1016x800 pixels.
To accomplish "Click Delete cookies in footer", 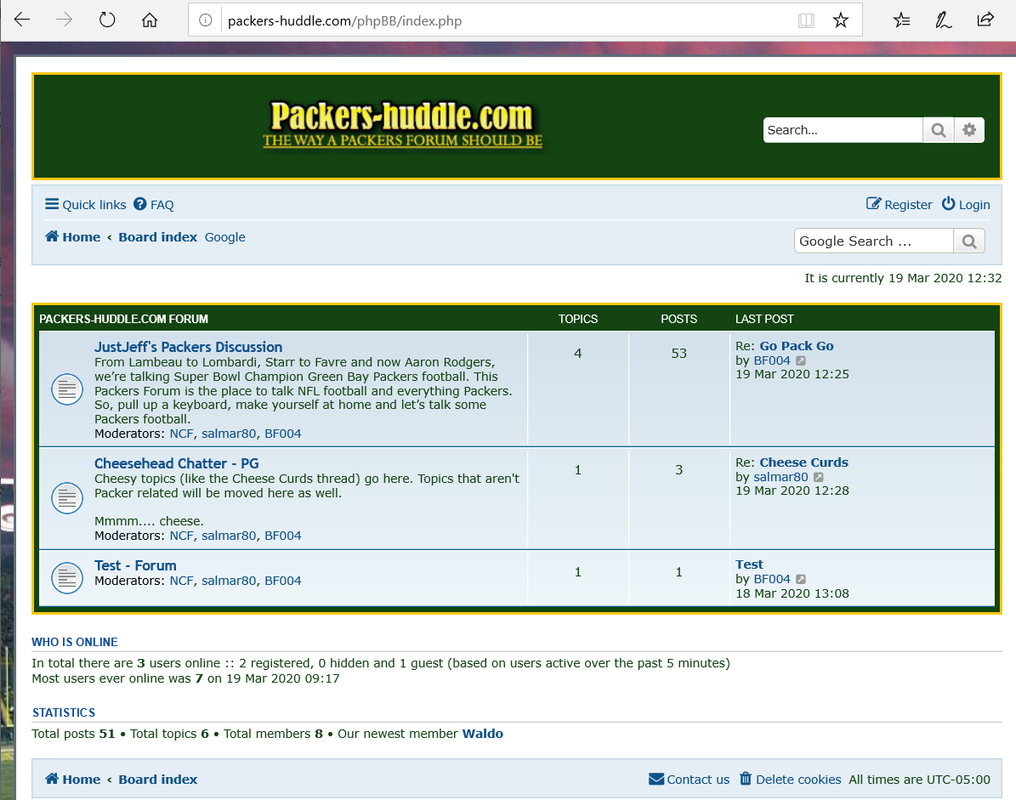I will 791,779.
